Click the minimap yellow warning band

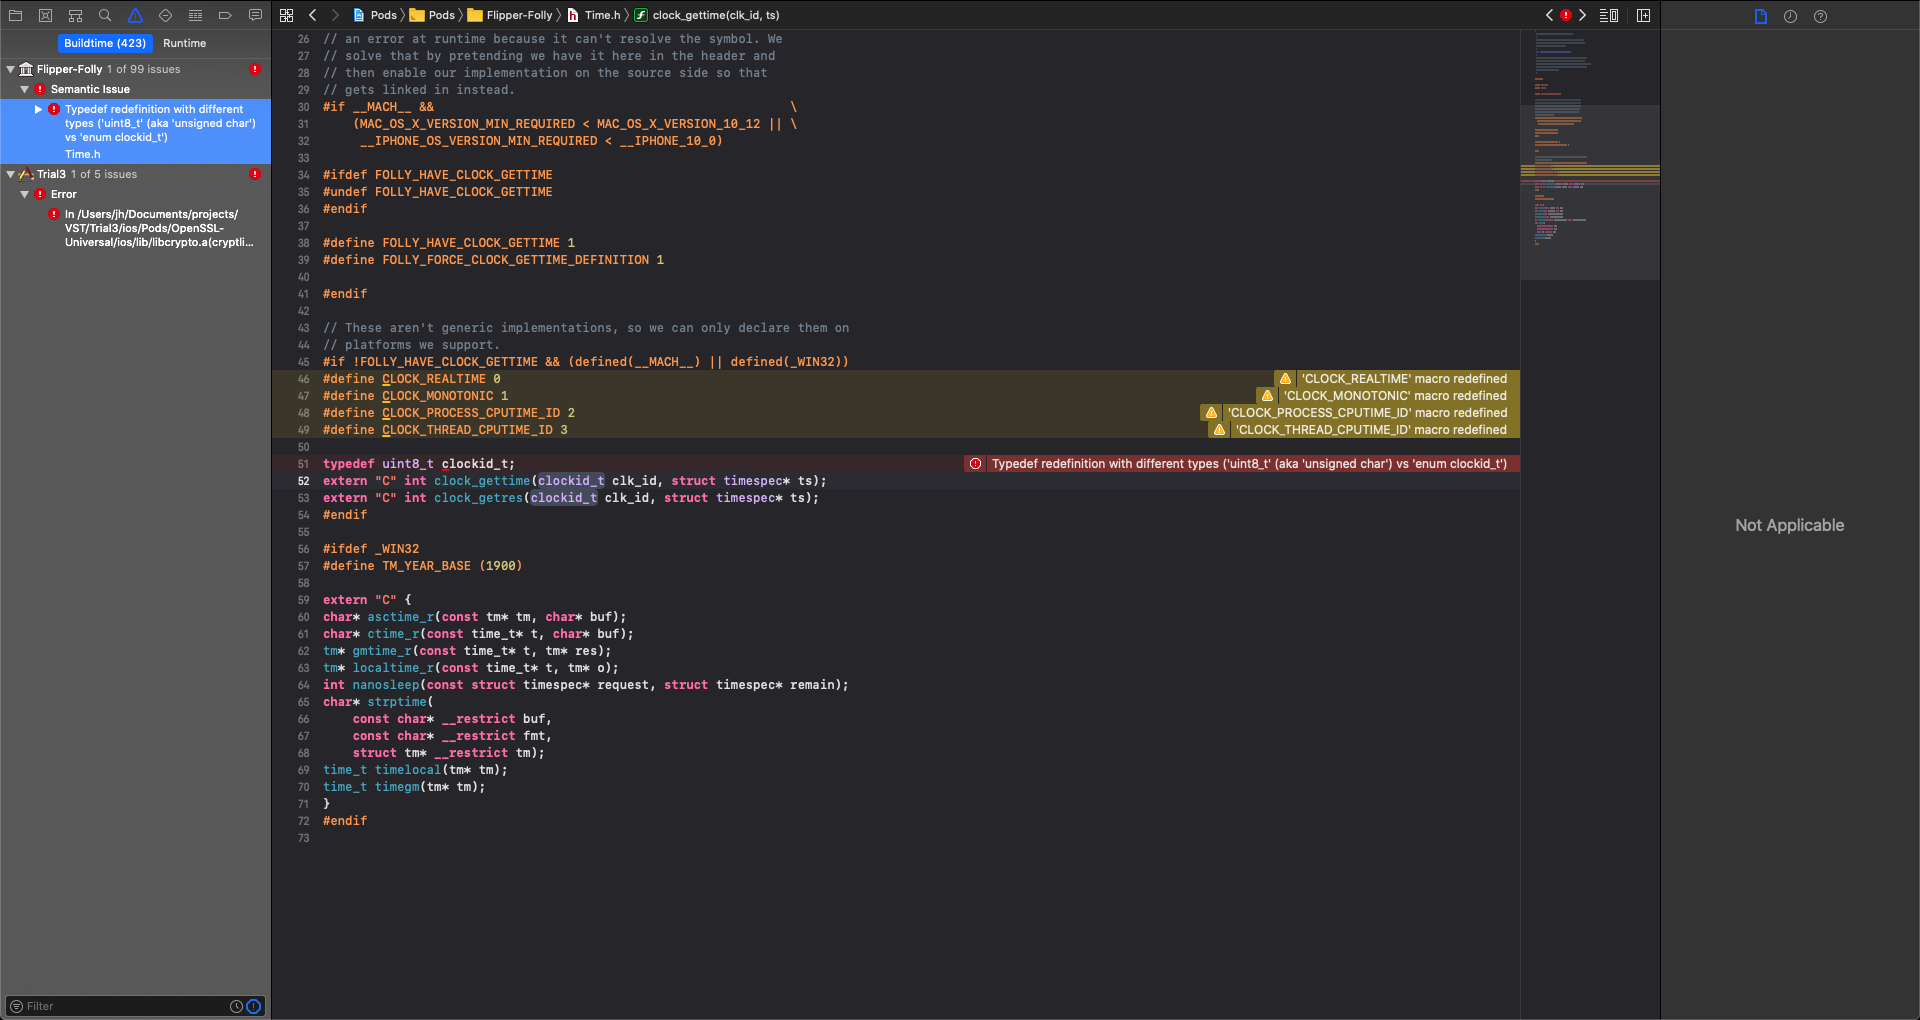[x=1590, y=171]
